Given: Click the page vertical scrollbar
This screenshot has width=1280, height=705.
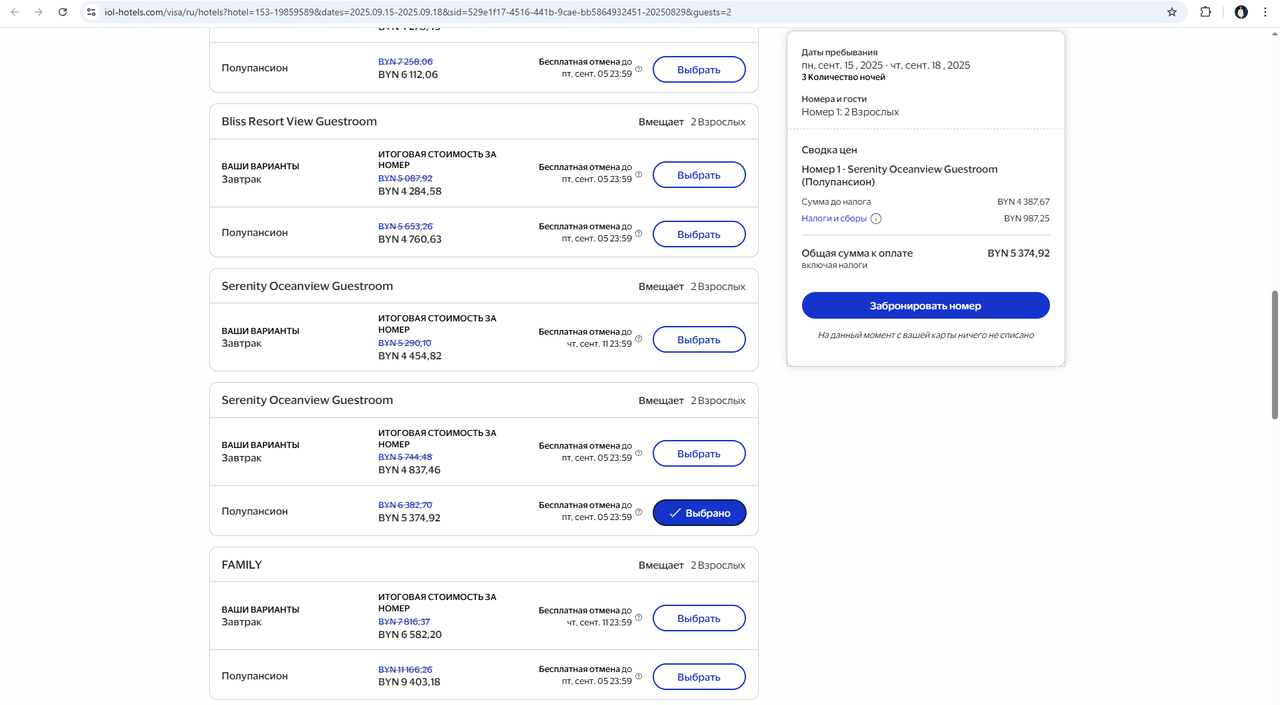Looking at the screenshot, I should [x=1274, y=355].
